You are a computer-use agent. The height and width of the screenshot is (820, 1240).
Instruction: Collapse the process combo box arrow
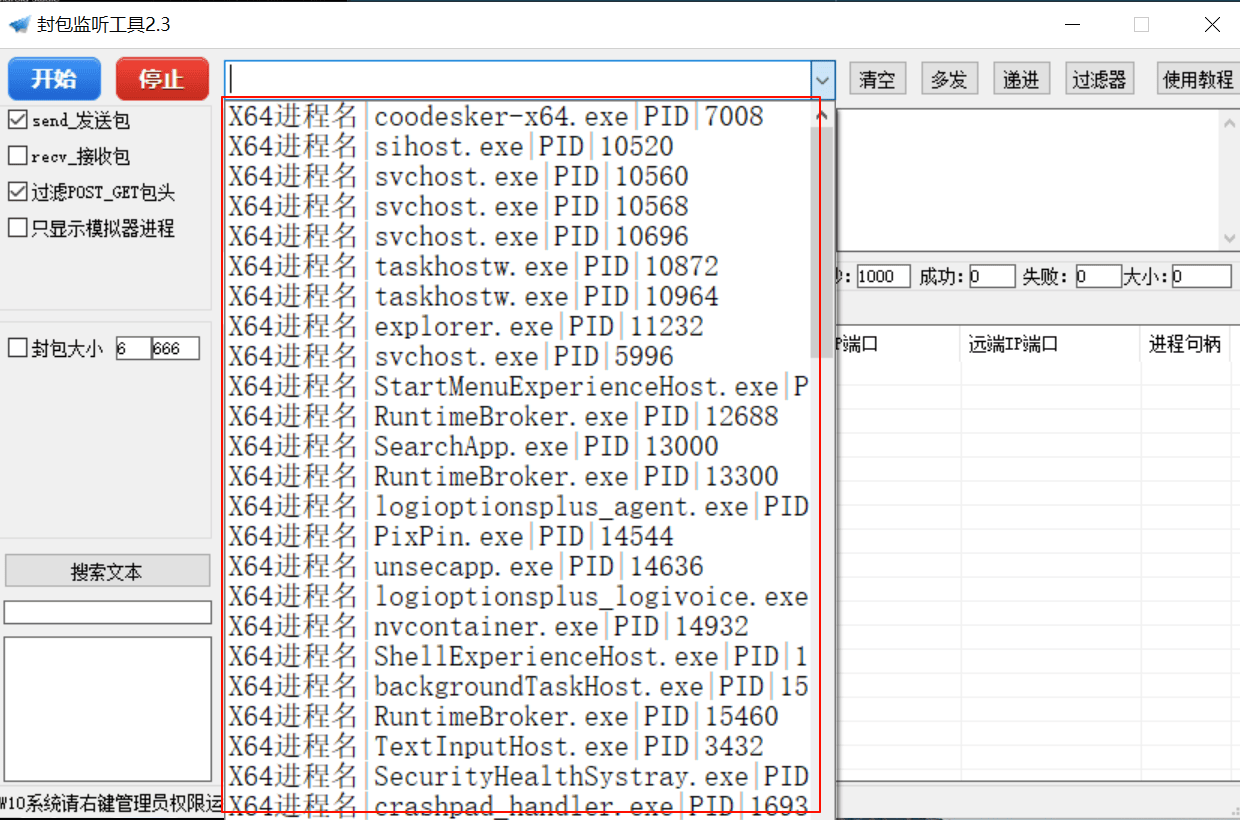click(823, 79)
